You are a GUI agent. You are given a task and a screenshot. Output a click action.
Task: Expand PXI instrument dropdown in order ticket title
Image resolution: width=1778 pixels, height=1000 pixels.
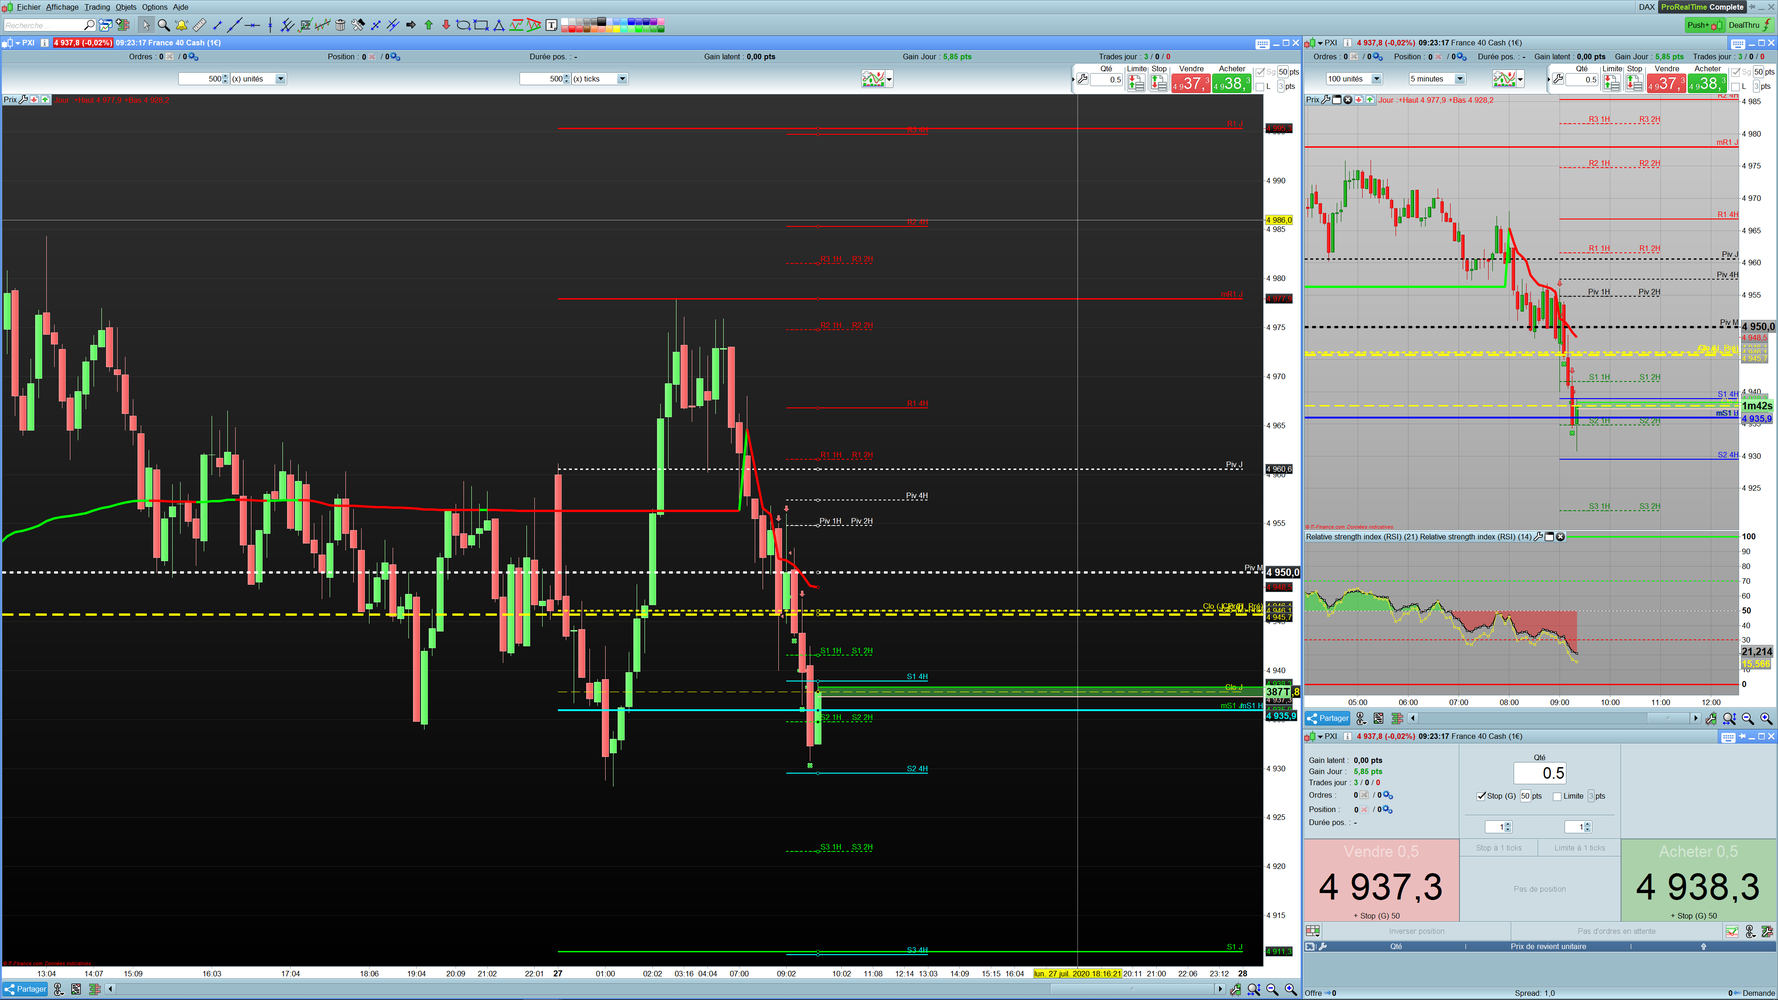coord(1321,737)
